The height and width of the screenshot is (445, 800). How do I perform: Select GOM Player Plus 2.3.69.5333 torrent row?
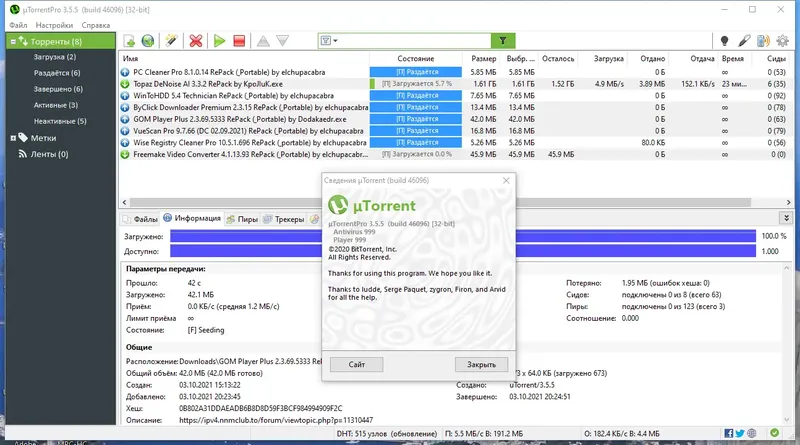pyautogui.click(x=455, y=119)
